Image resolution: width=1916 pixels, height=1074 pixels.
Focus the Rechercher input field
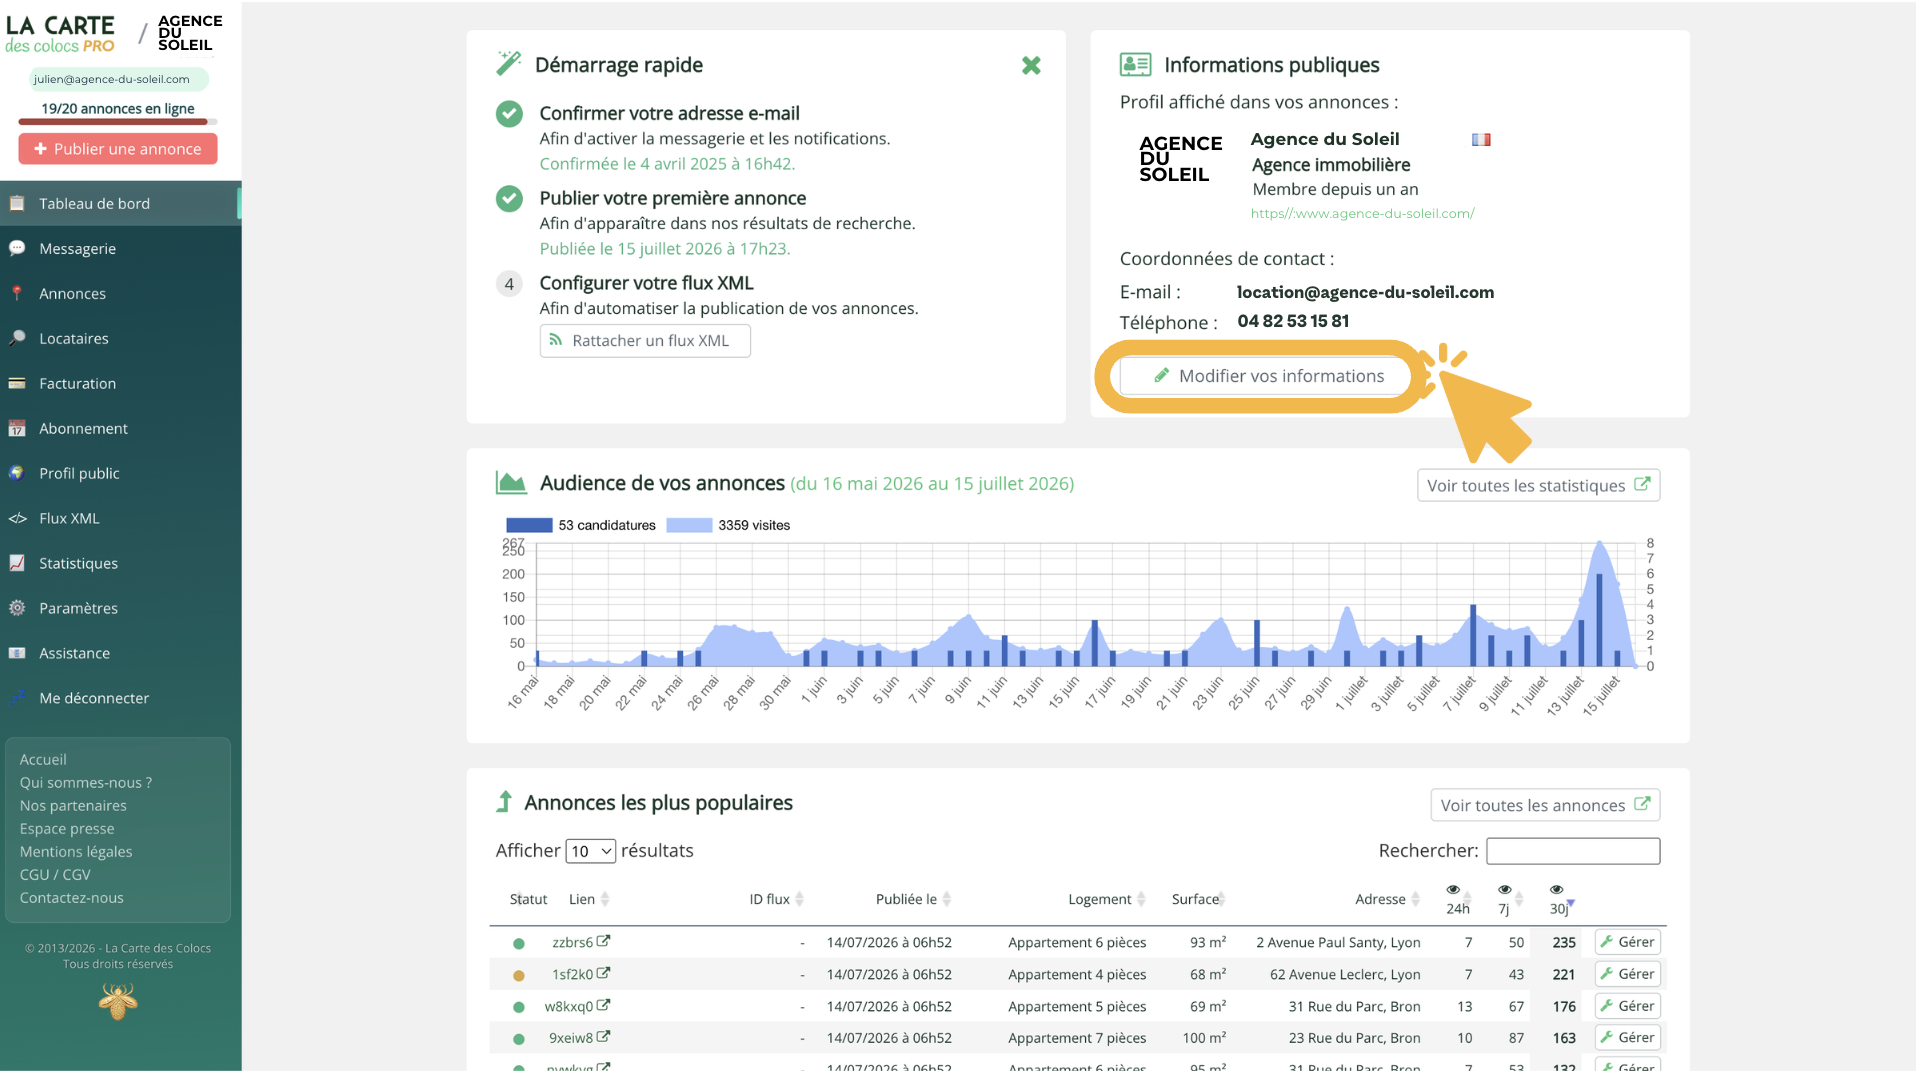click(x=1573, y=851)
